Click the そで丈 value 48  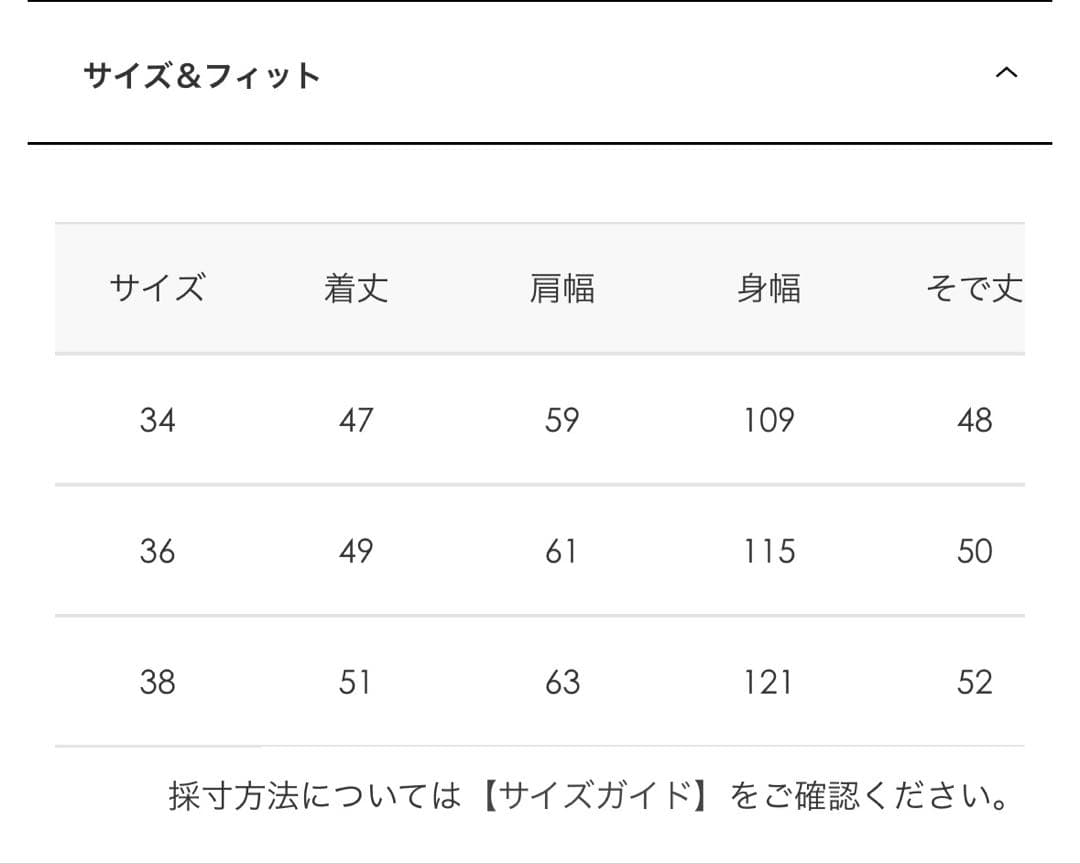(974, 420)
